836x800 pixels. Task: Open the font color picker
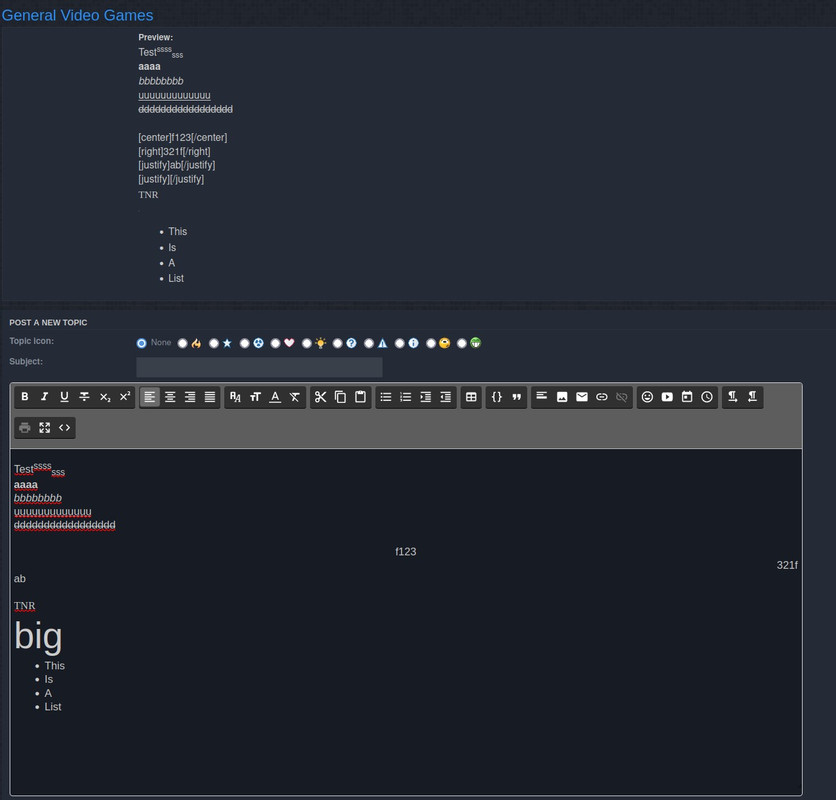(x=275, y=397)
